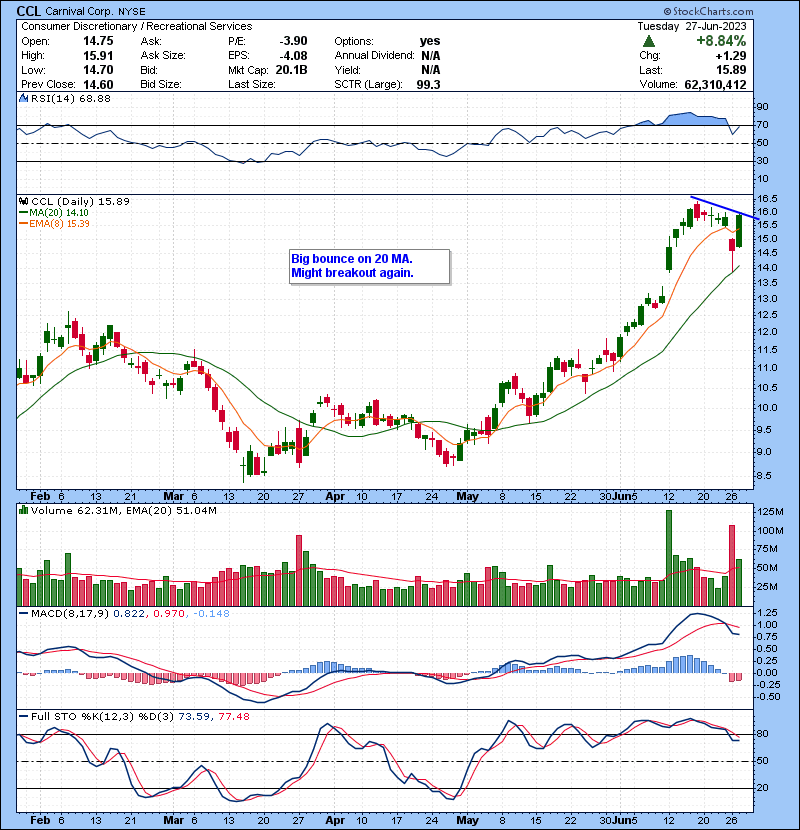800x830 pixels.
Task: Click the 125M volume axis label
Action: [770, 512]
